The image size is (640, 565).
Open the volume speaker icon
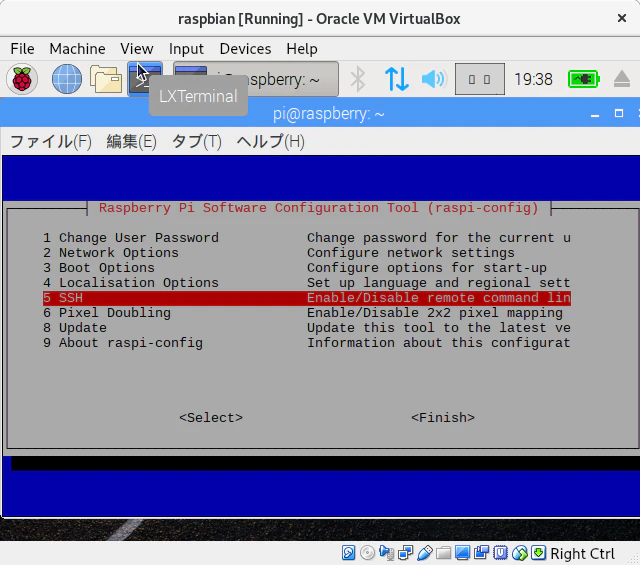(434, 79)
